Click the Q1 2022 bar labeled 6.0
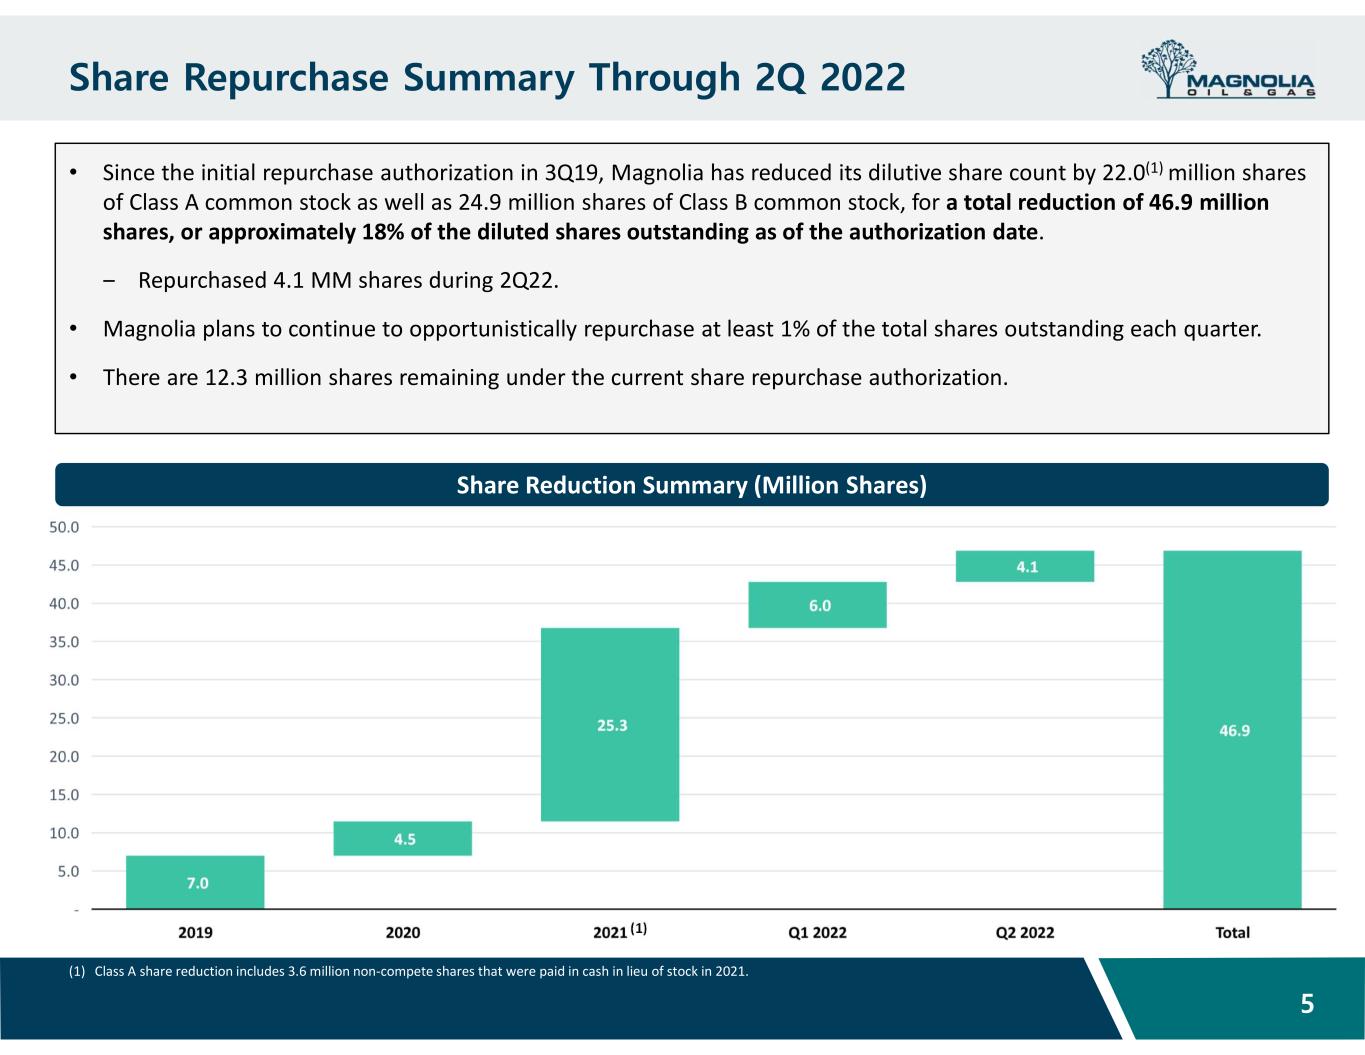 [x=817, y=605]
